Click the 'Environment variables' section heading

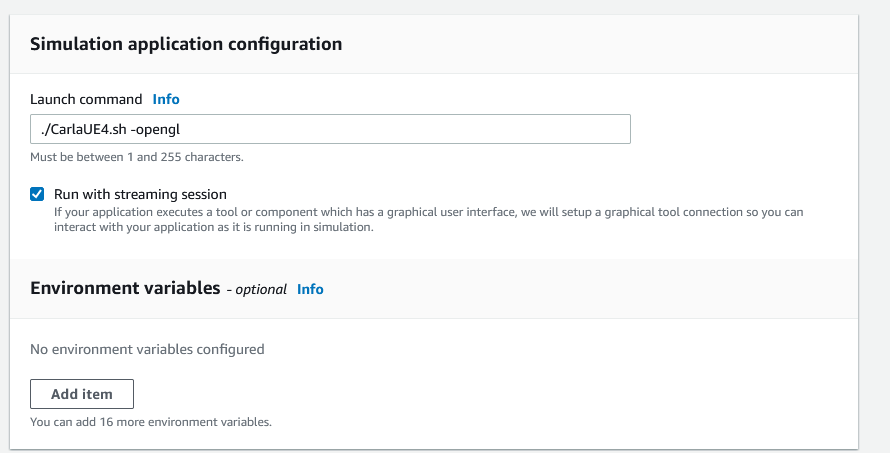point(125,288)
